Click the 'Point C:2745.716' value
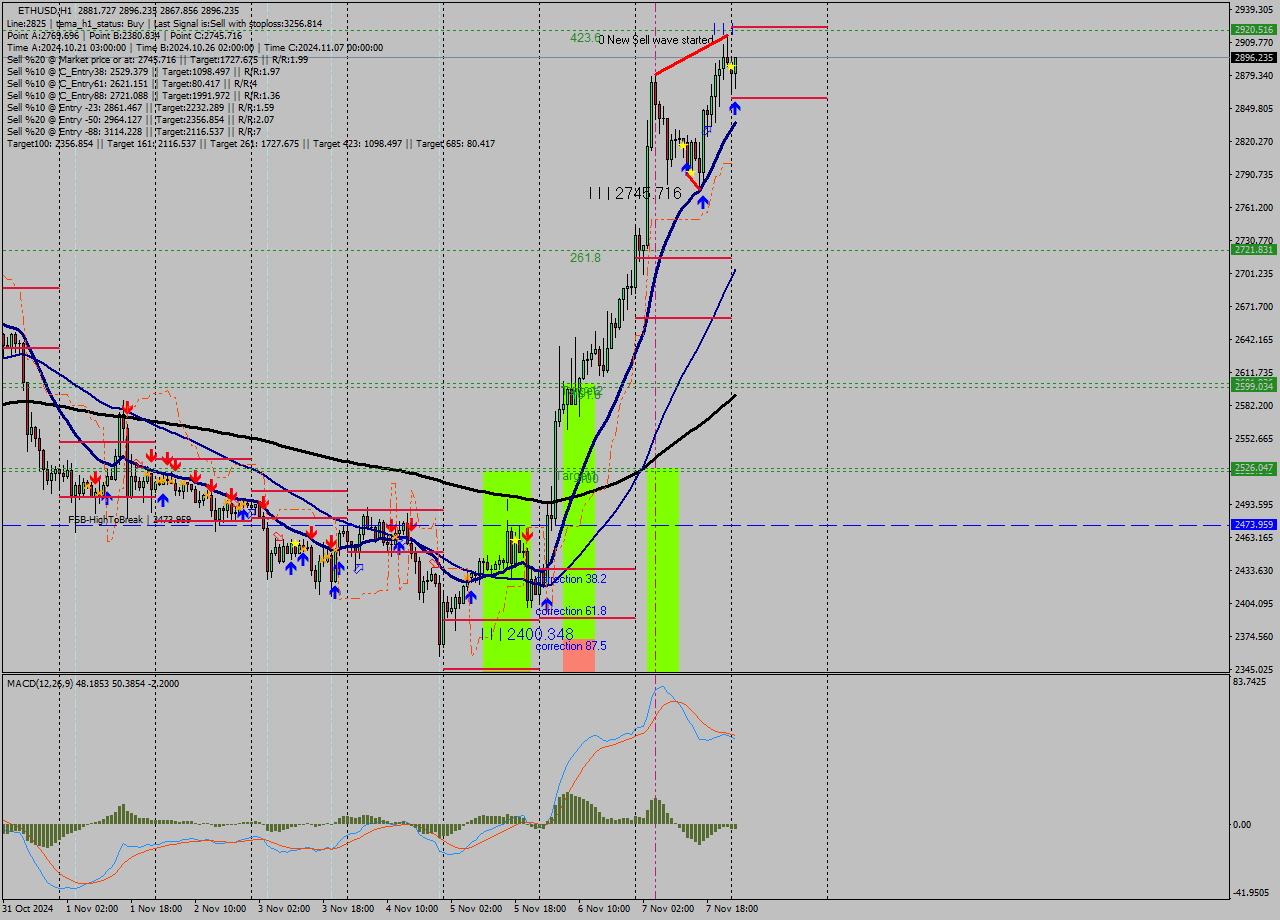 tap(206, 35)
